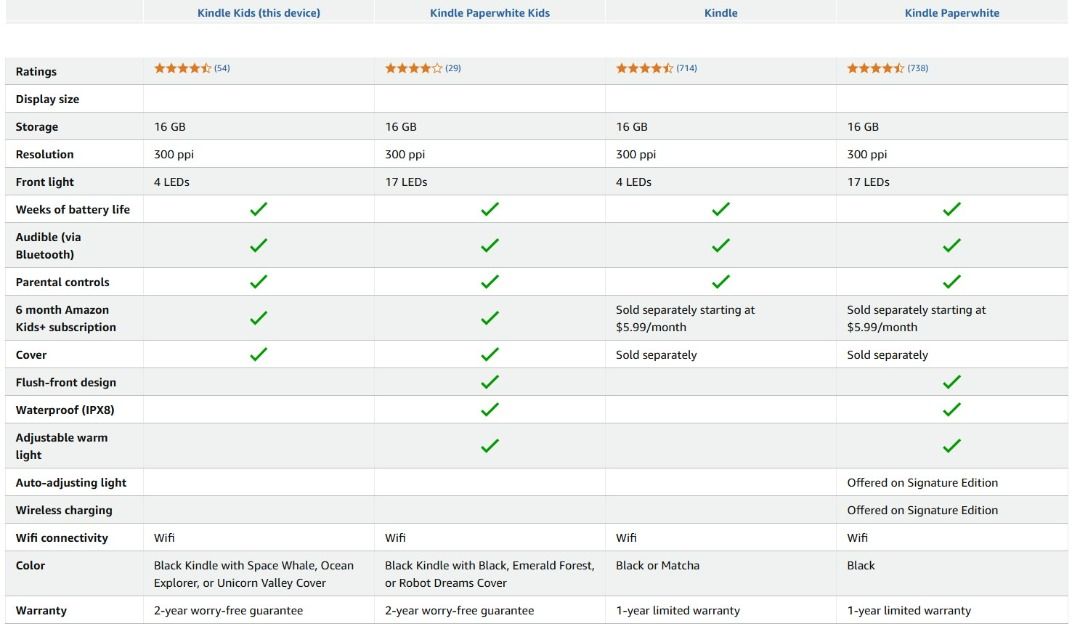This screenshot has height=624, width=1080.
Task: Click the star rating beside the (738) count
Action: tap(875, 68)
